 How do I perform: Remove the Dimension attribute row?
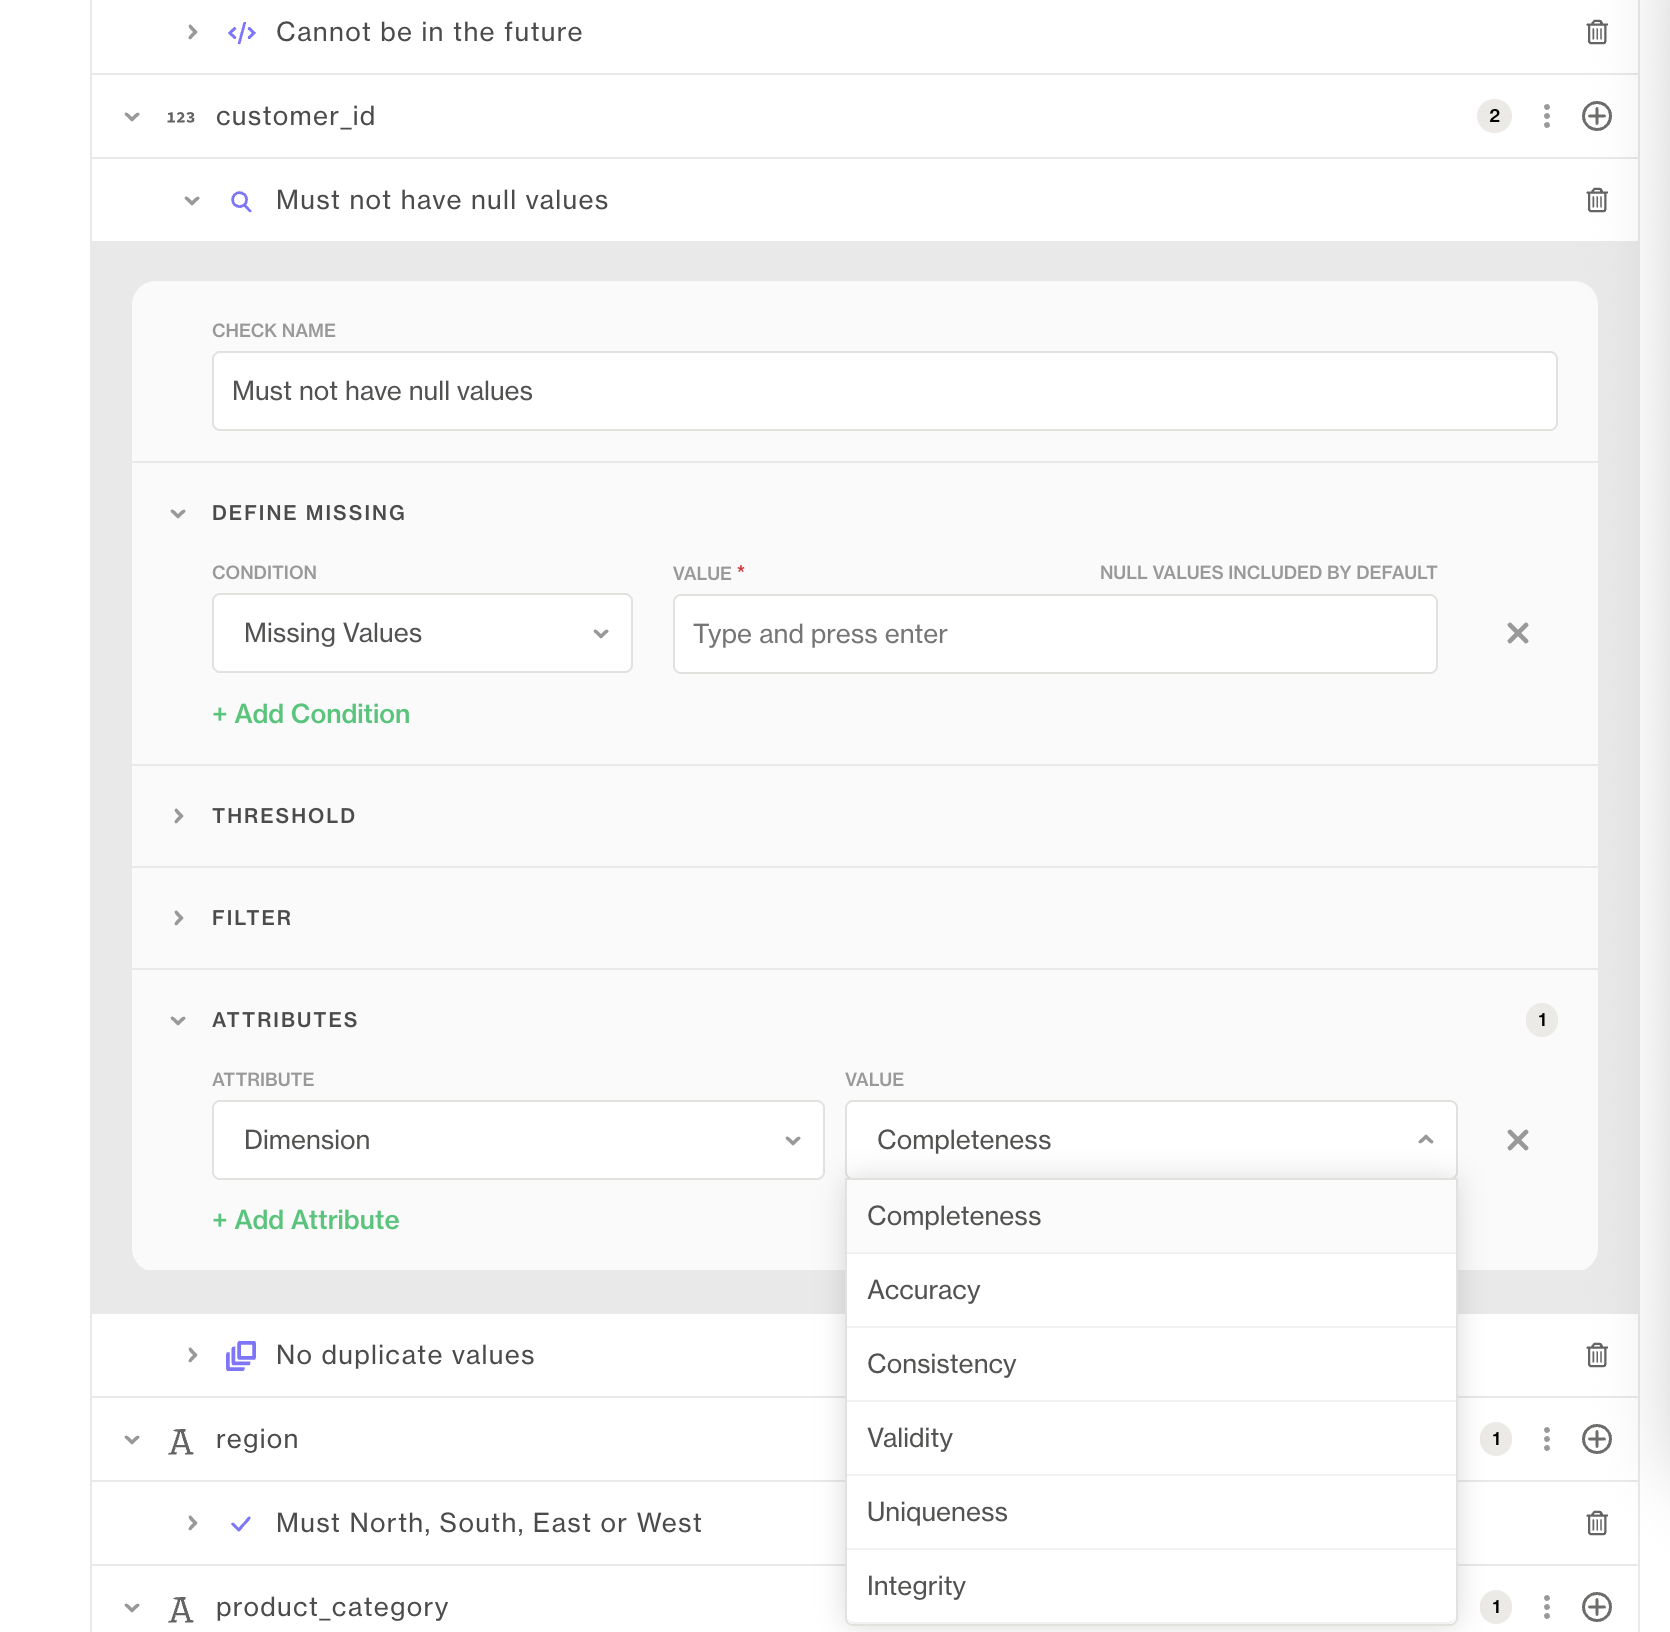pyautogui.click(x=1517, y=1140)
